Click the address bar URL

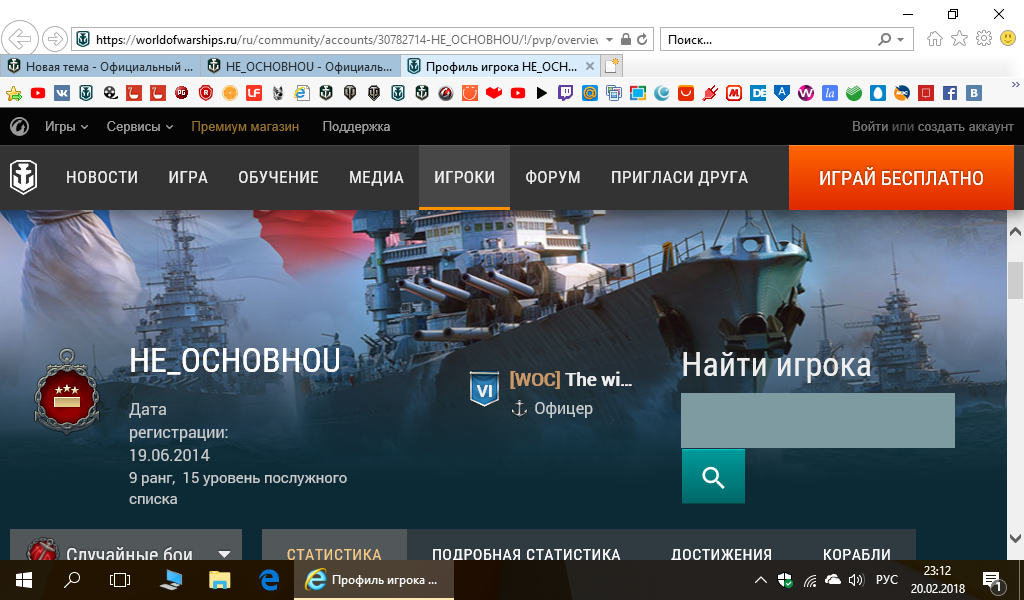(346, 39)
